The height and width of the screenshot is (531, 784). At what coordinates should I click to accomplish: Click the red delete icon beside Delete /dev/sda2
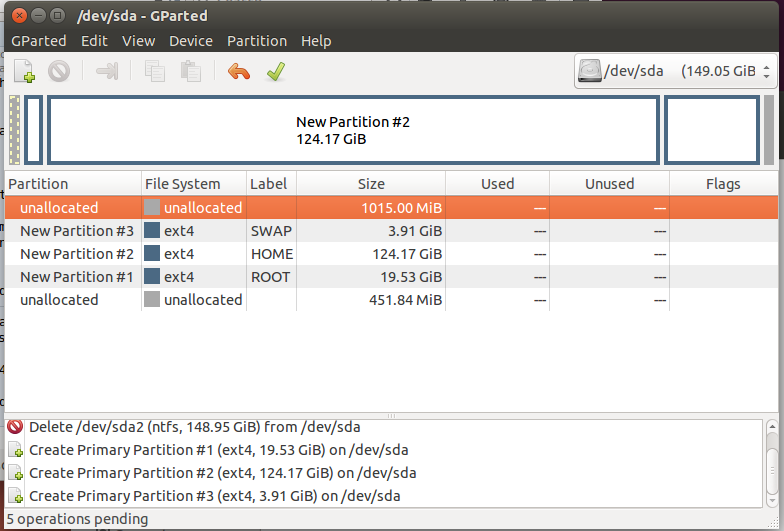(15, 426)
